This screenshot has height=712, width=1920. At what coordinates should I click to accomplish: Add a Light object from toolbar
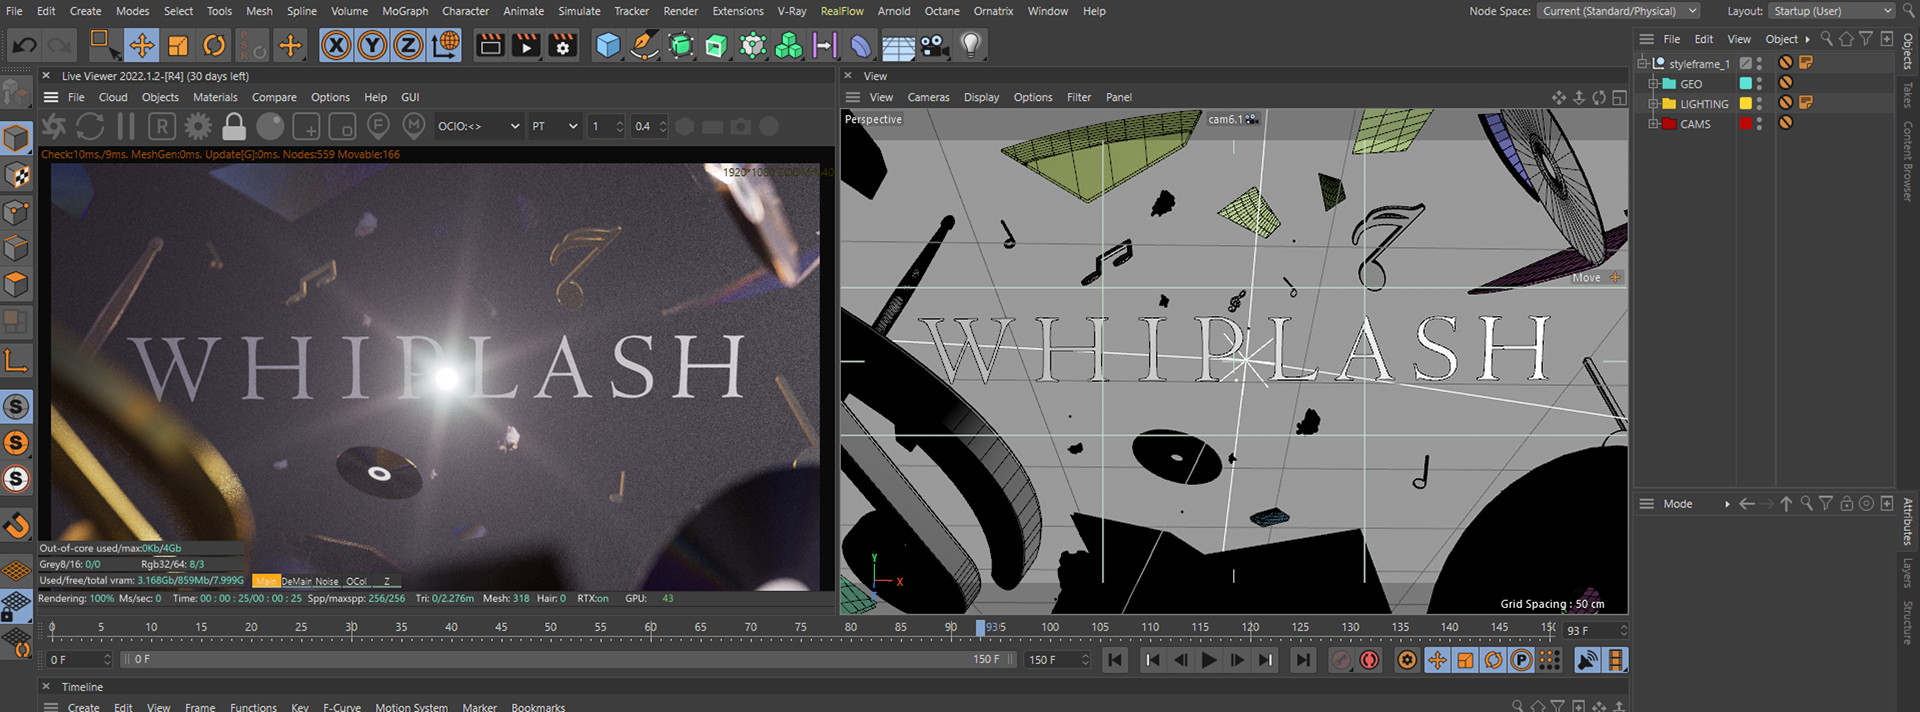click(970, 45)
